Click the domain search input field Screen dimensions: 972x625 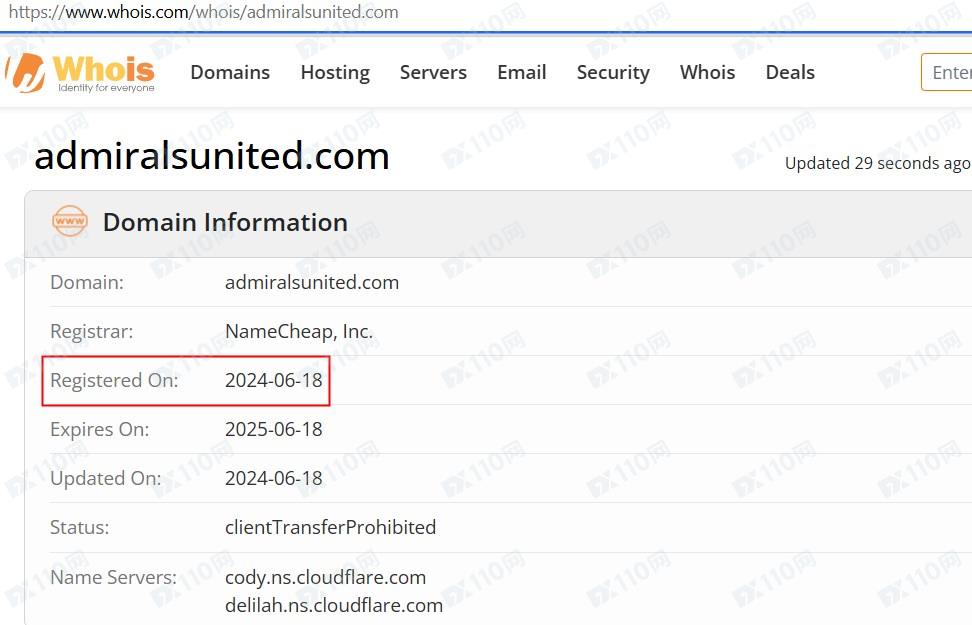948,73
